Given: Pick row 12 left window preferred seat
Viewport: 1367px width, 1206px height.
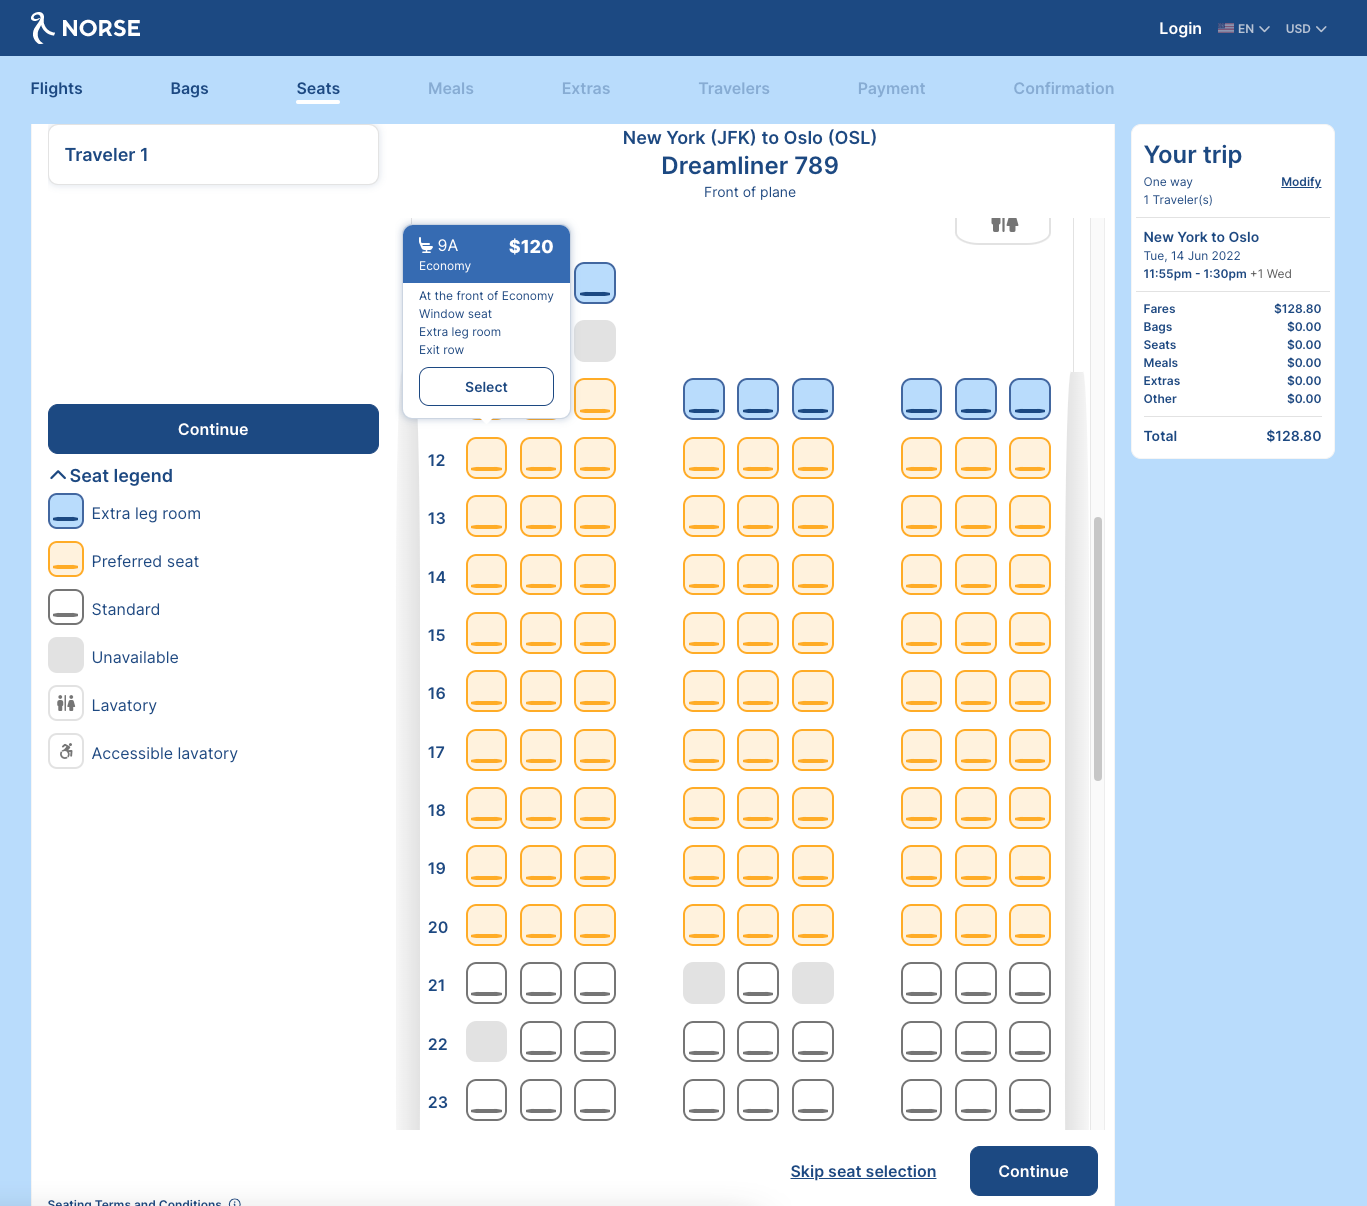Looking at the screenshot, I should point(487,458).
